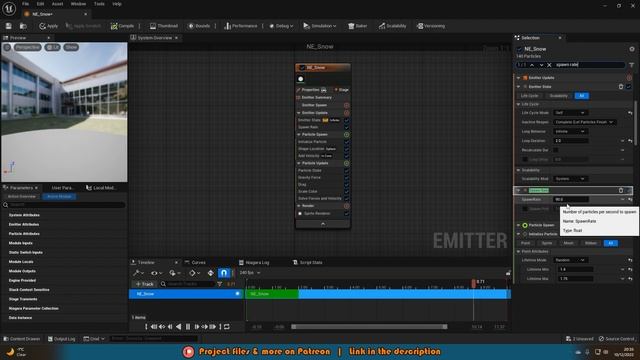Click the Apply toolbar button

pos(49,26)
